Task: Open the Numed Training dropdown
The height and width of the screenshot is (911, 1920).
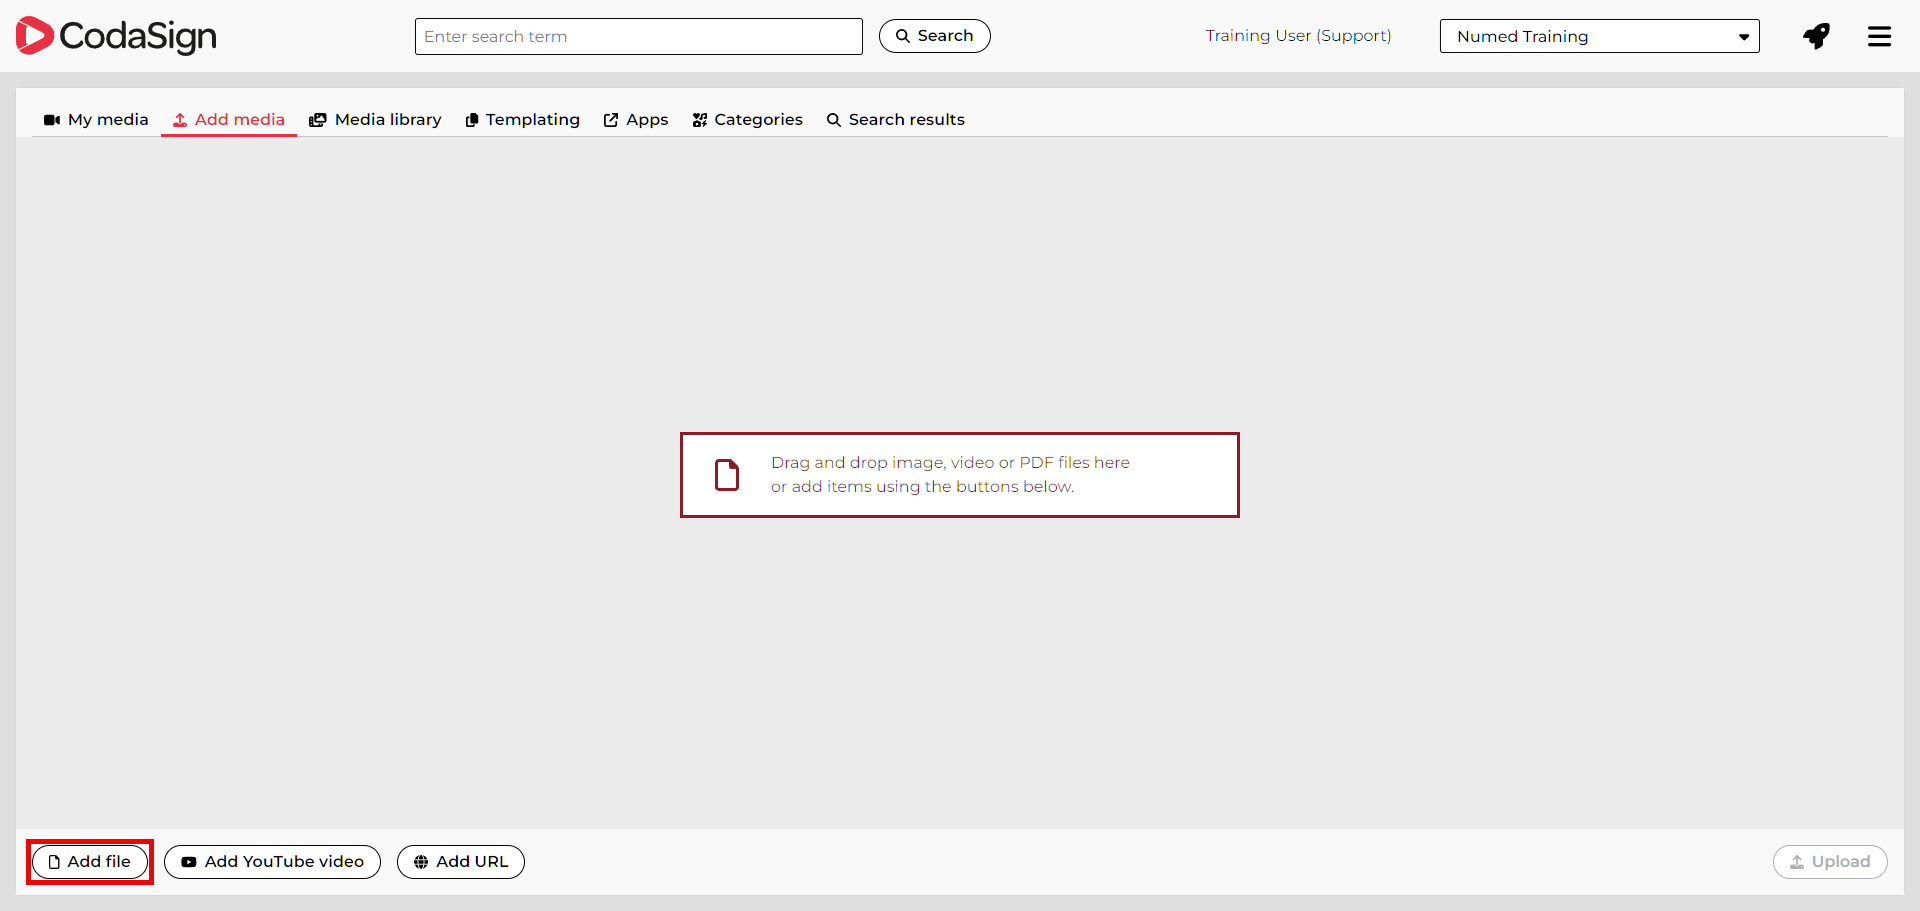Action: point(1598,36)
